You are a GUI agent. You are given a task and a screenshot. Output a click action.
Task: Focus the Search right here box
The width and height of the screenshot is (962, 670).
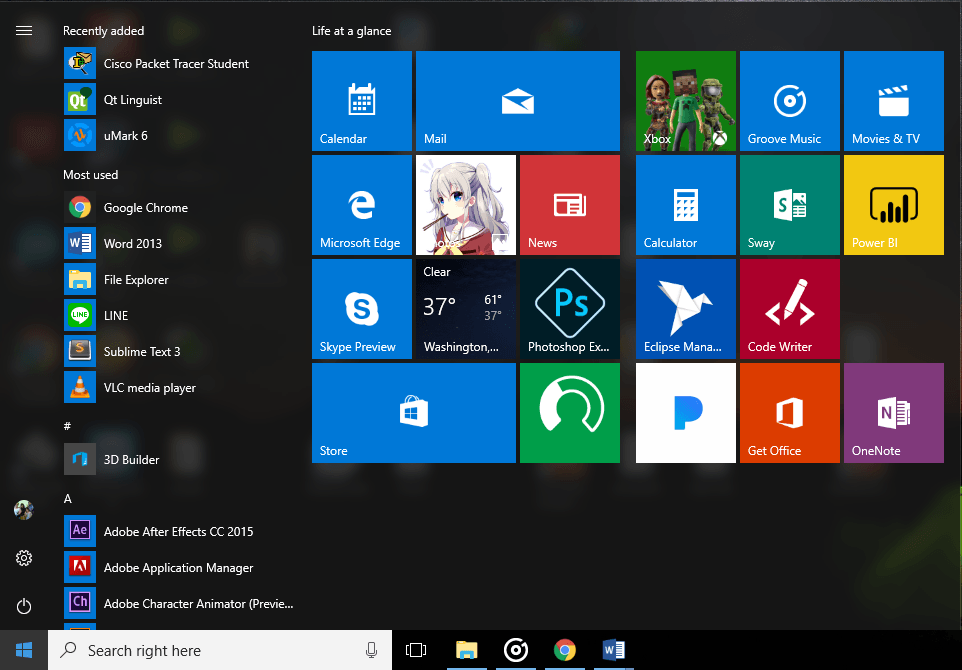pyautogui.click(x=220, y=650)
